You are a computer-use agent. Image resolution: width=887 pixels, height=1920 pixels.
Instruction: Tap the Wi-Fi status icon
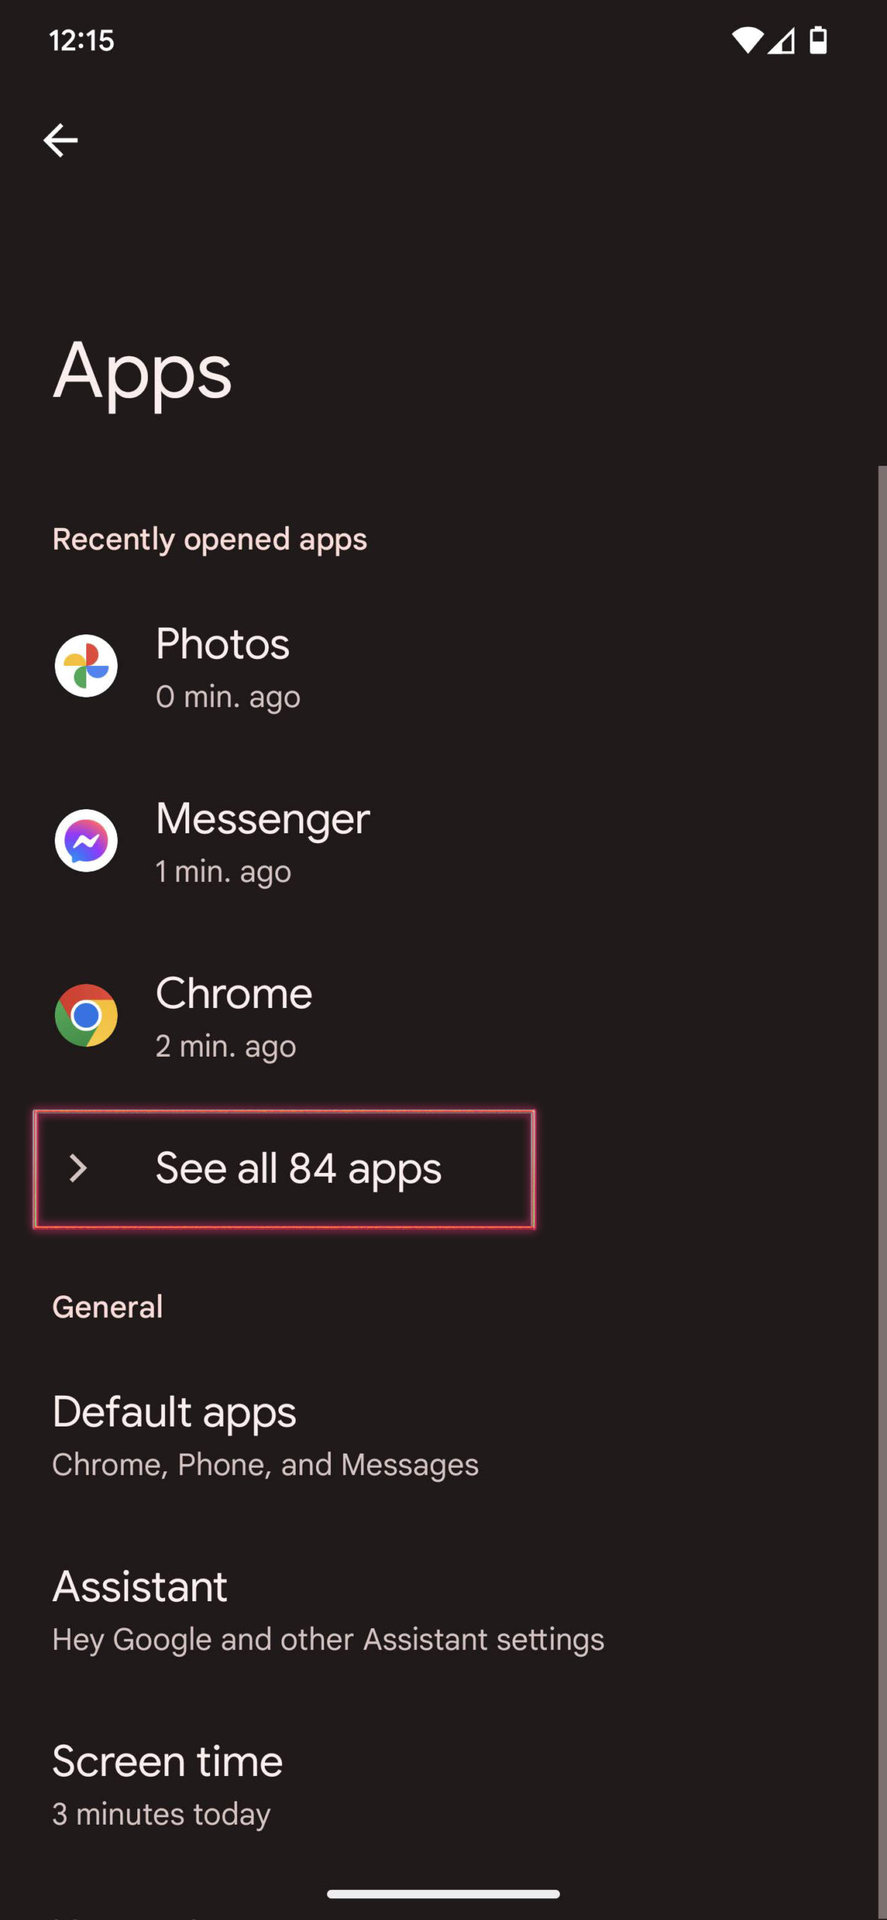pyautogui.click(x=746, y=40)
